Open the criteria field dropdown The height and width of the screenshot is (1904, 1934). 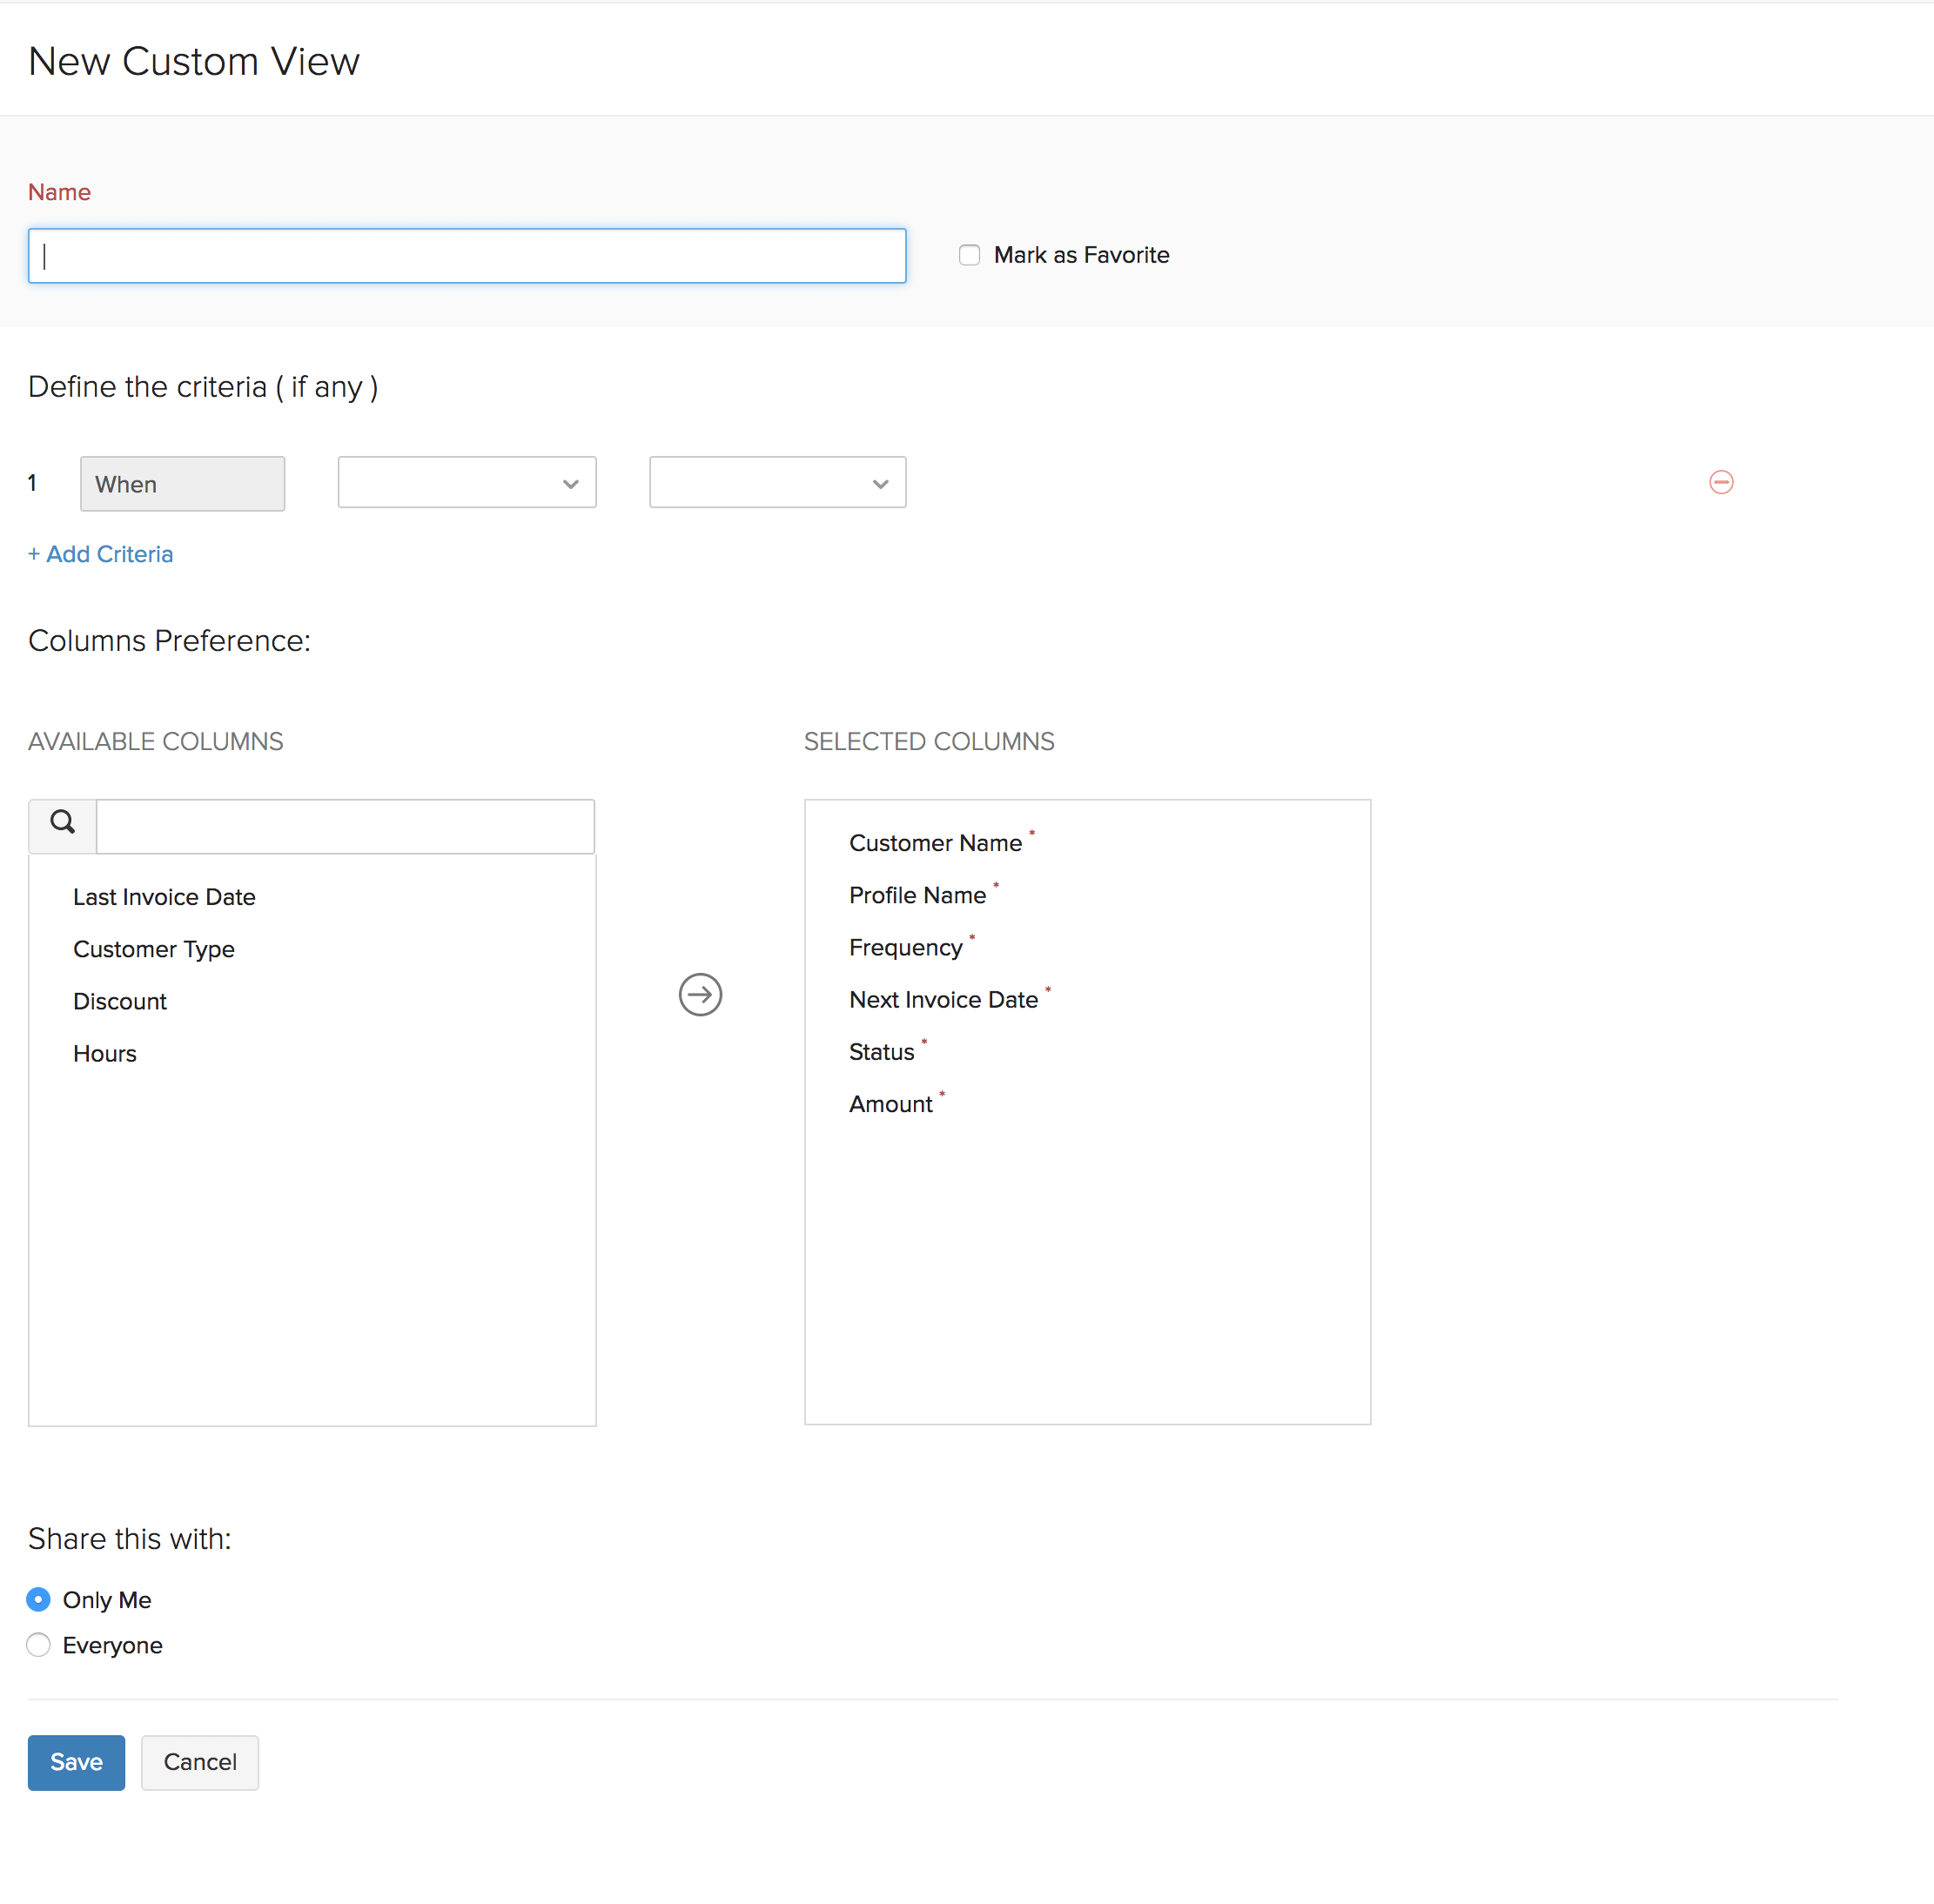(467, 483)
